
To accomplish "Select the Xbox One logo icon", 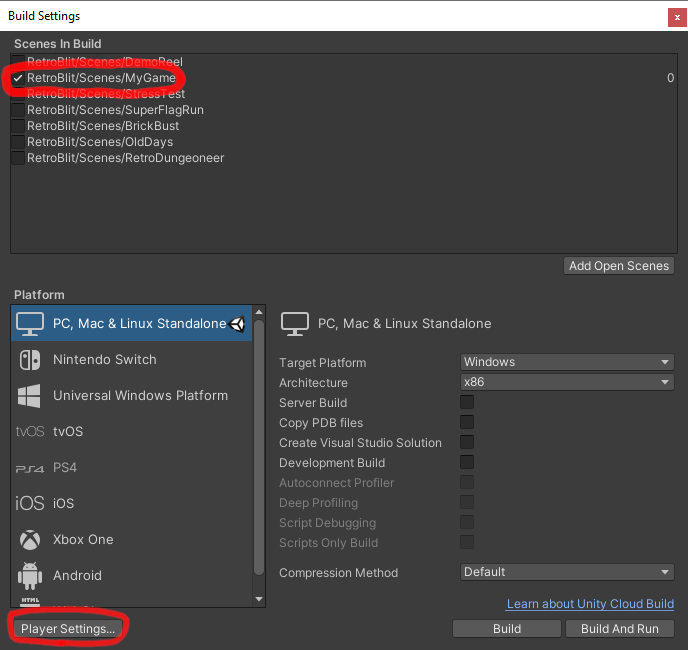I will click(x=30, y=539).
